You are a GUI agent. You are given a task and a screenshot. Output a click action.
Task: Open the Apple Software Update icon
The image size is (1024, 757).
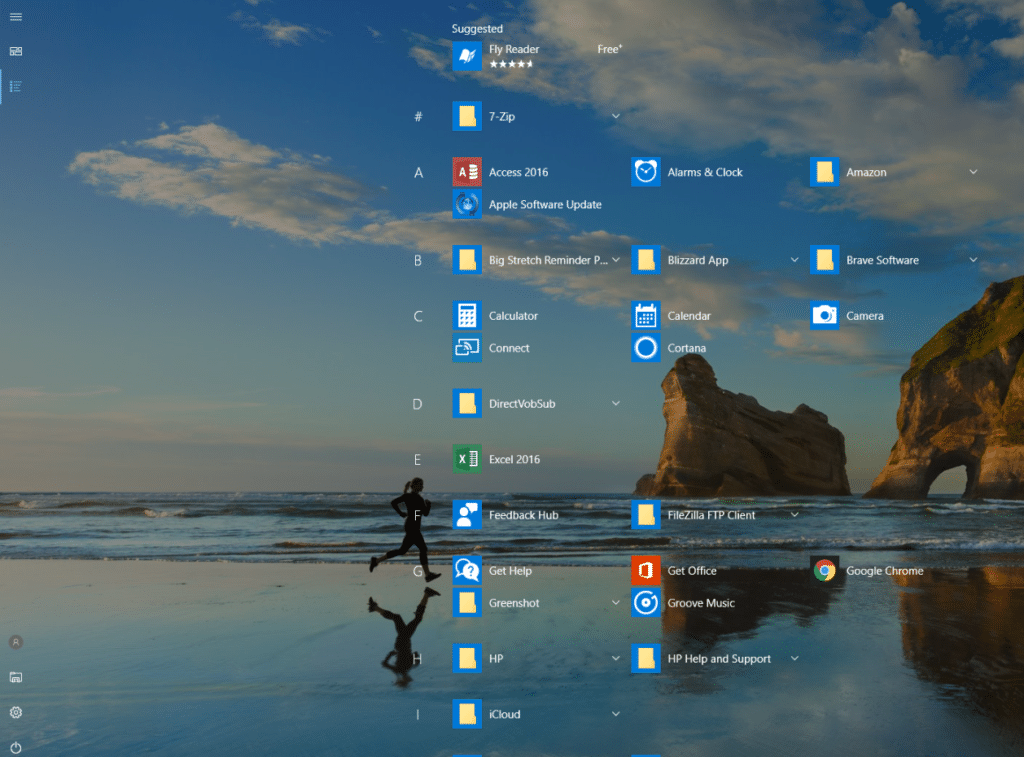pos(467,204)
